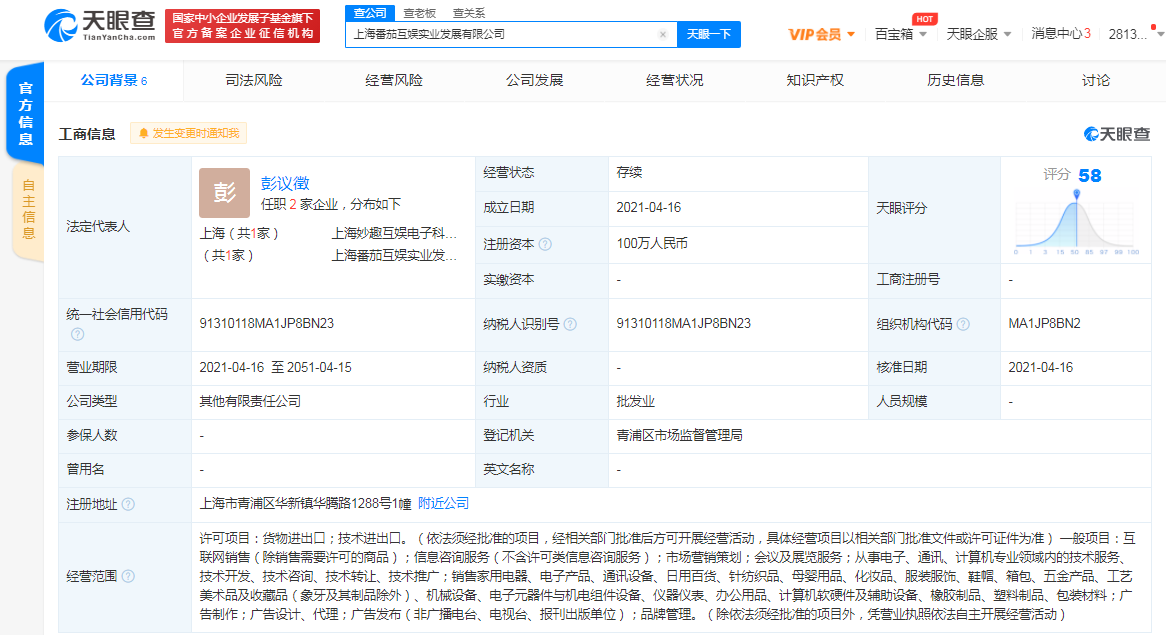Switch to the 知识产权 tab
The width and height of the screenshot is (1166, 635).
click(x=815, y=80)
